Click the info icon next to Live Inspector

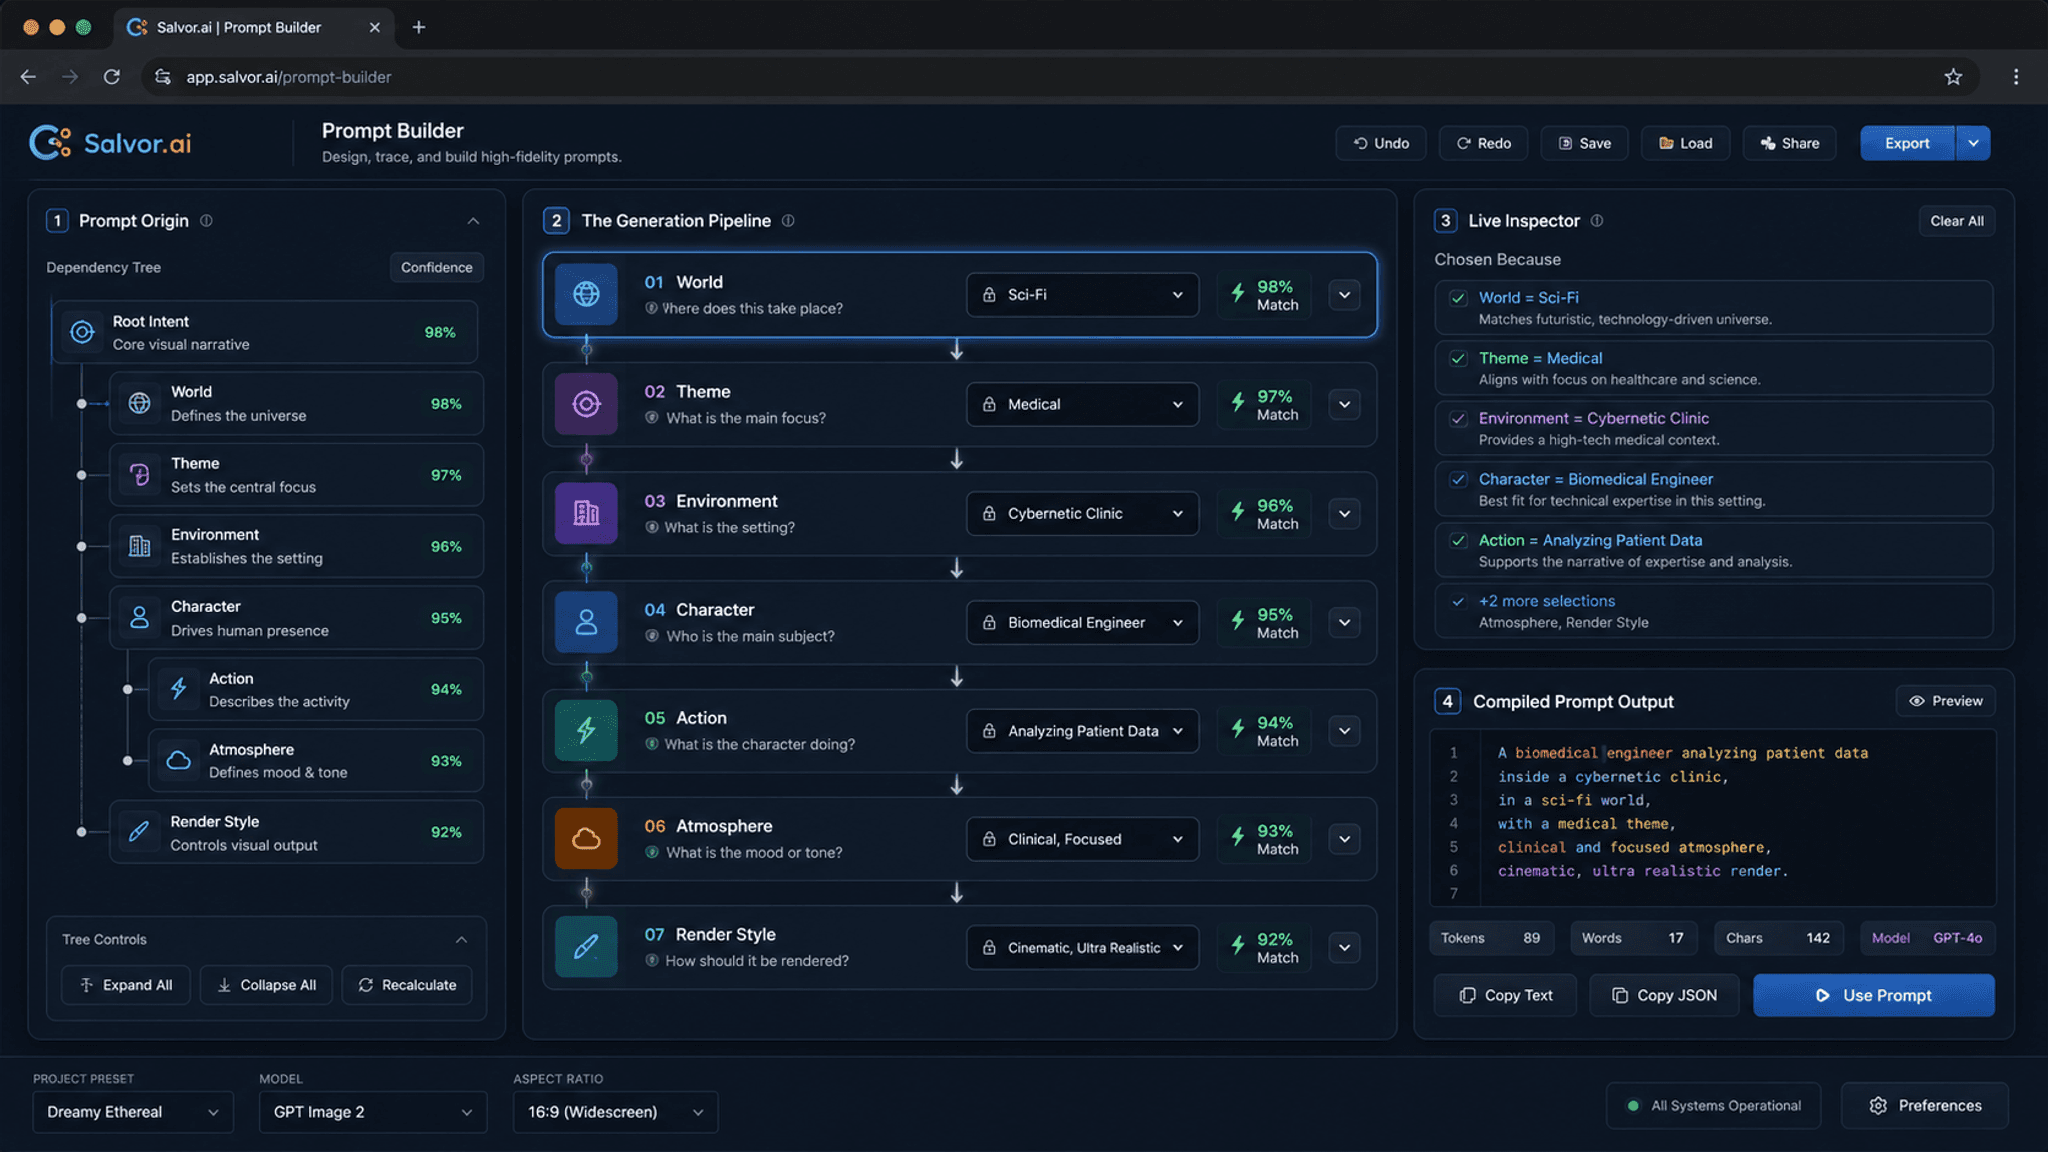[x=1597, y=220]
